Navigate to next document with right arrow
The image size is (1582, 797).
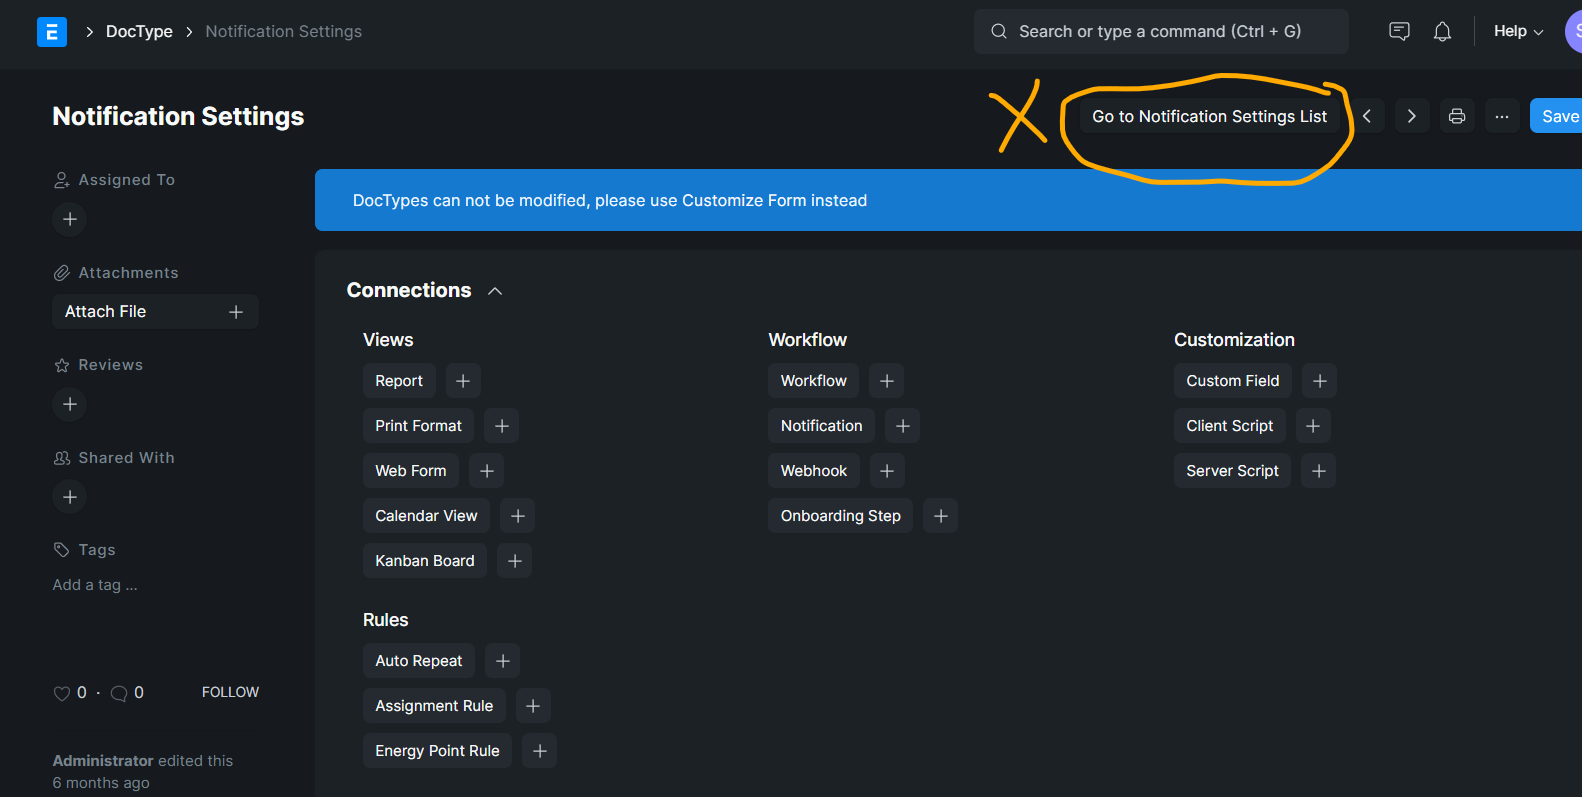pos(1411,115)
